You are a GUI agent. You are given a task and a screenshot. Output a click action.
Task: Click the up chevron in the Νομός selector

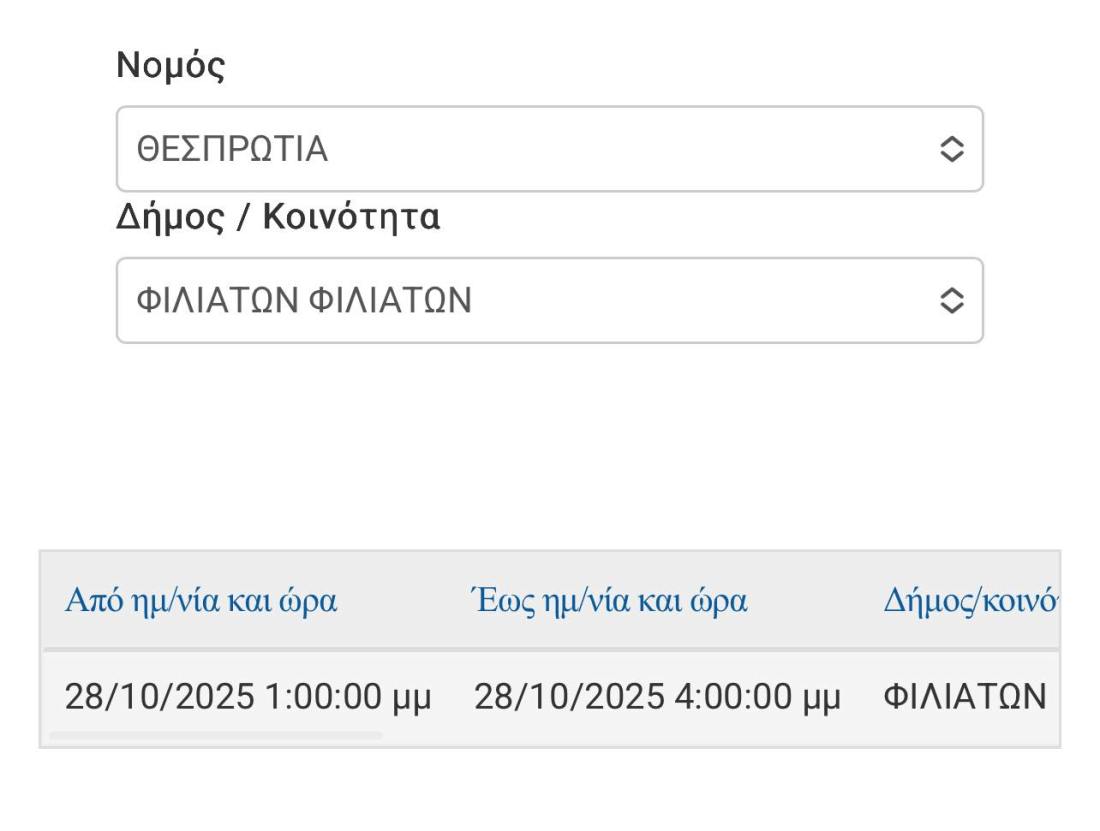[x=952, y=142]
